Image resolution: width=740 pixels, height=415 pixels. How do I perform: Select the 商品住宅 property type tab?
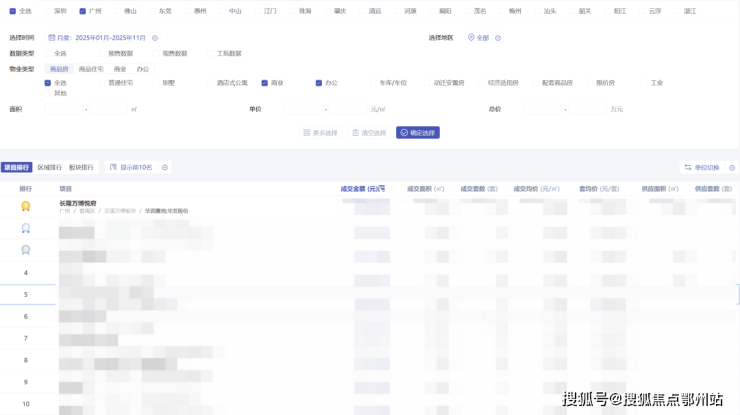coord(91,69)
